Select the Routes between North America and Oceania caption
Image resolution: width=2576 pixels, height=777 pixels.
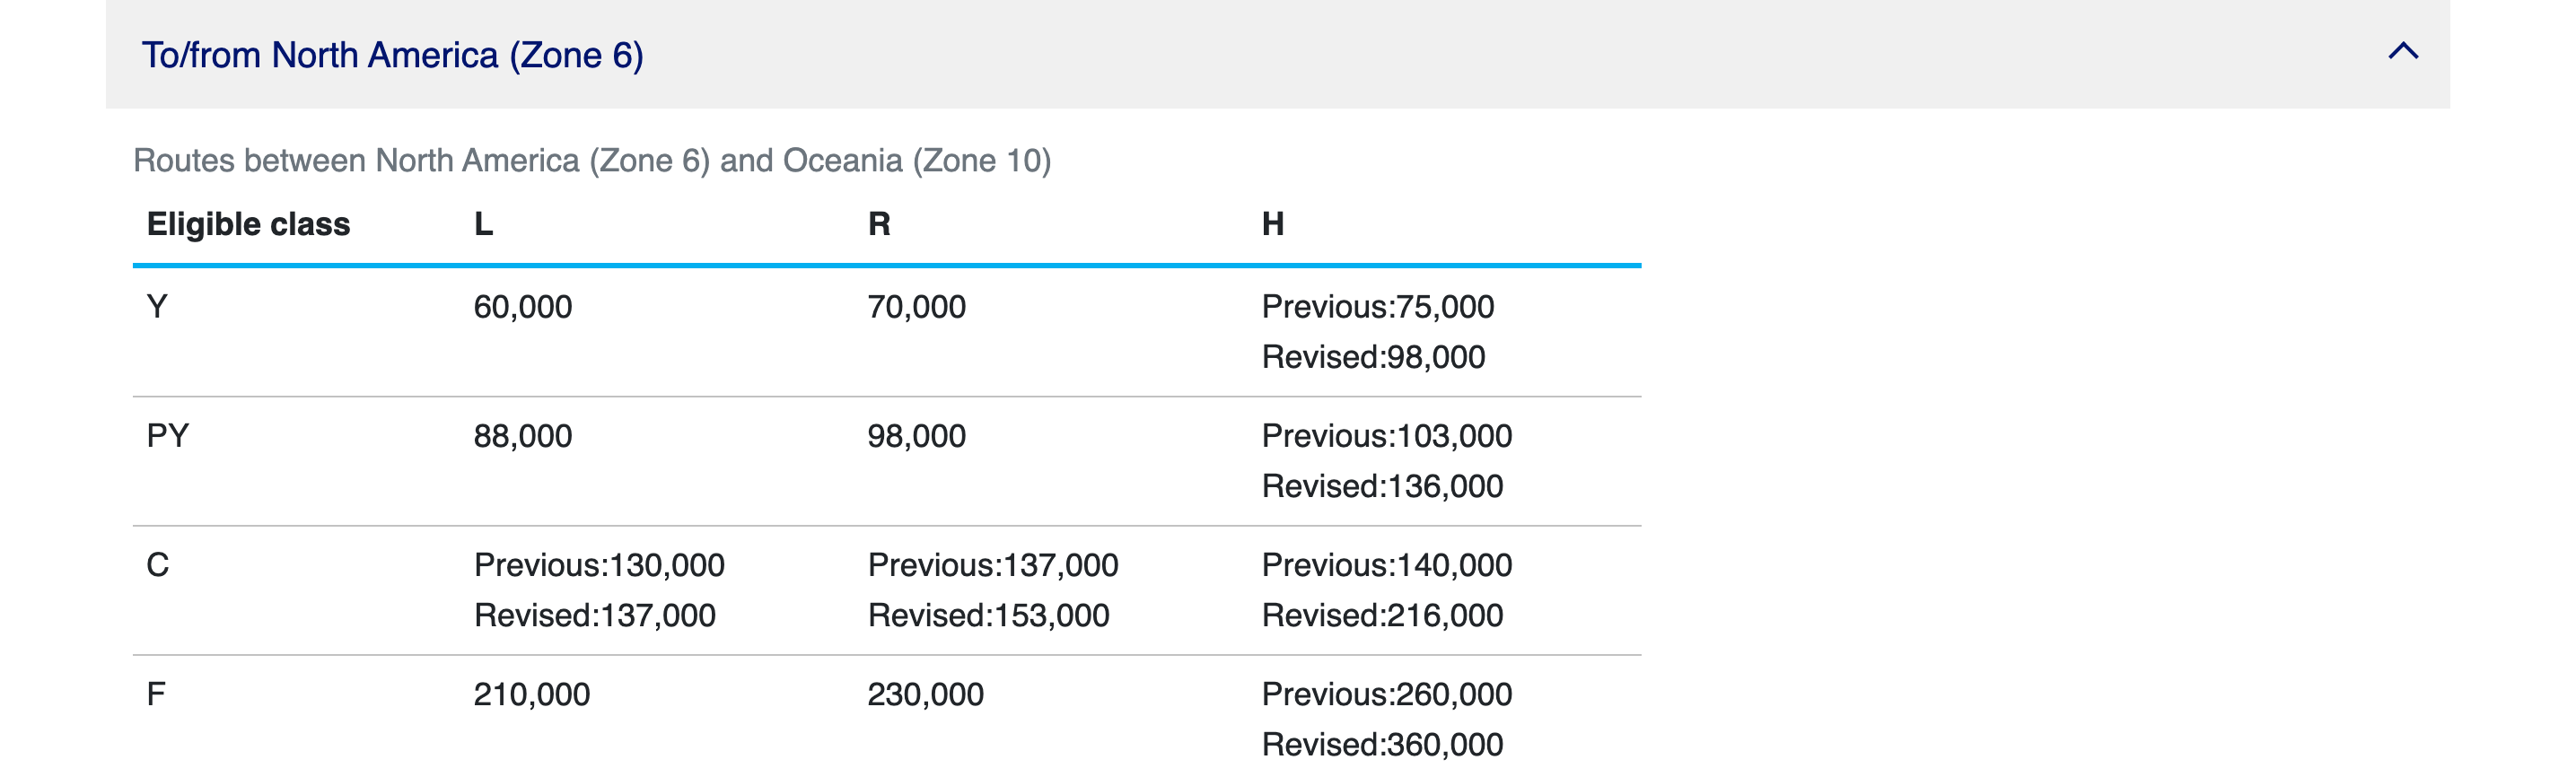(591, 160)
